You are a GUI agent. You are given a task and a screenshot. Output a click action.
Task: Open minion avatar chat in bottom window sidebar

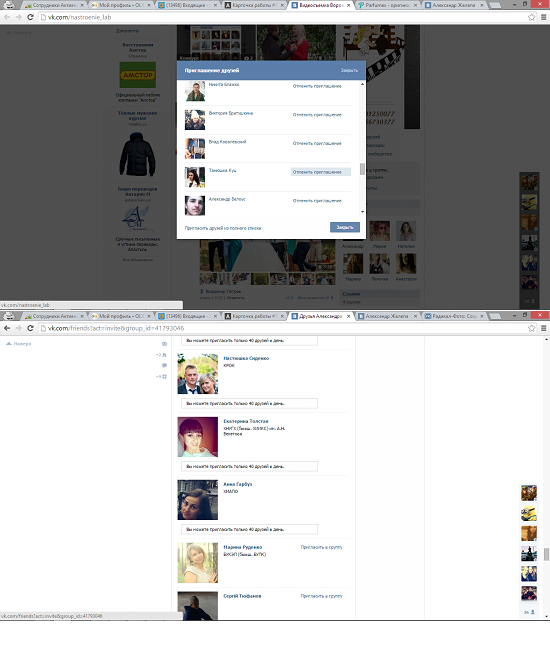[529, 513]
